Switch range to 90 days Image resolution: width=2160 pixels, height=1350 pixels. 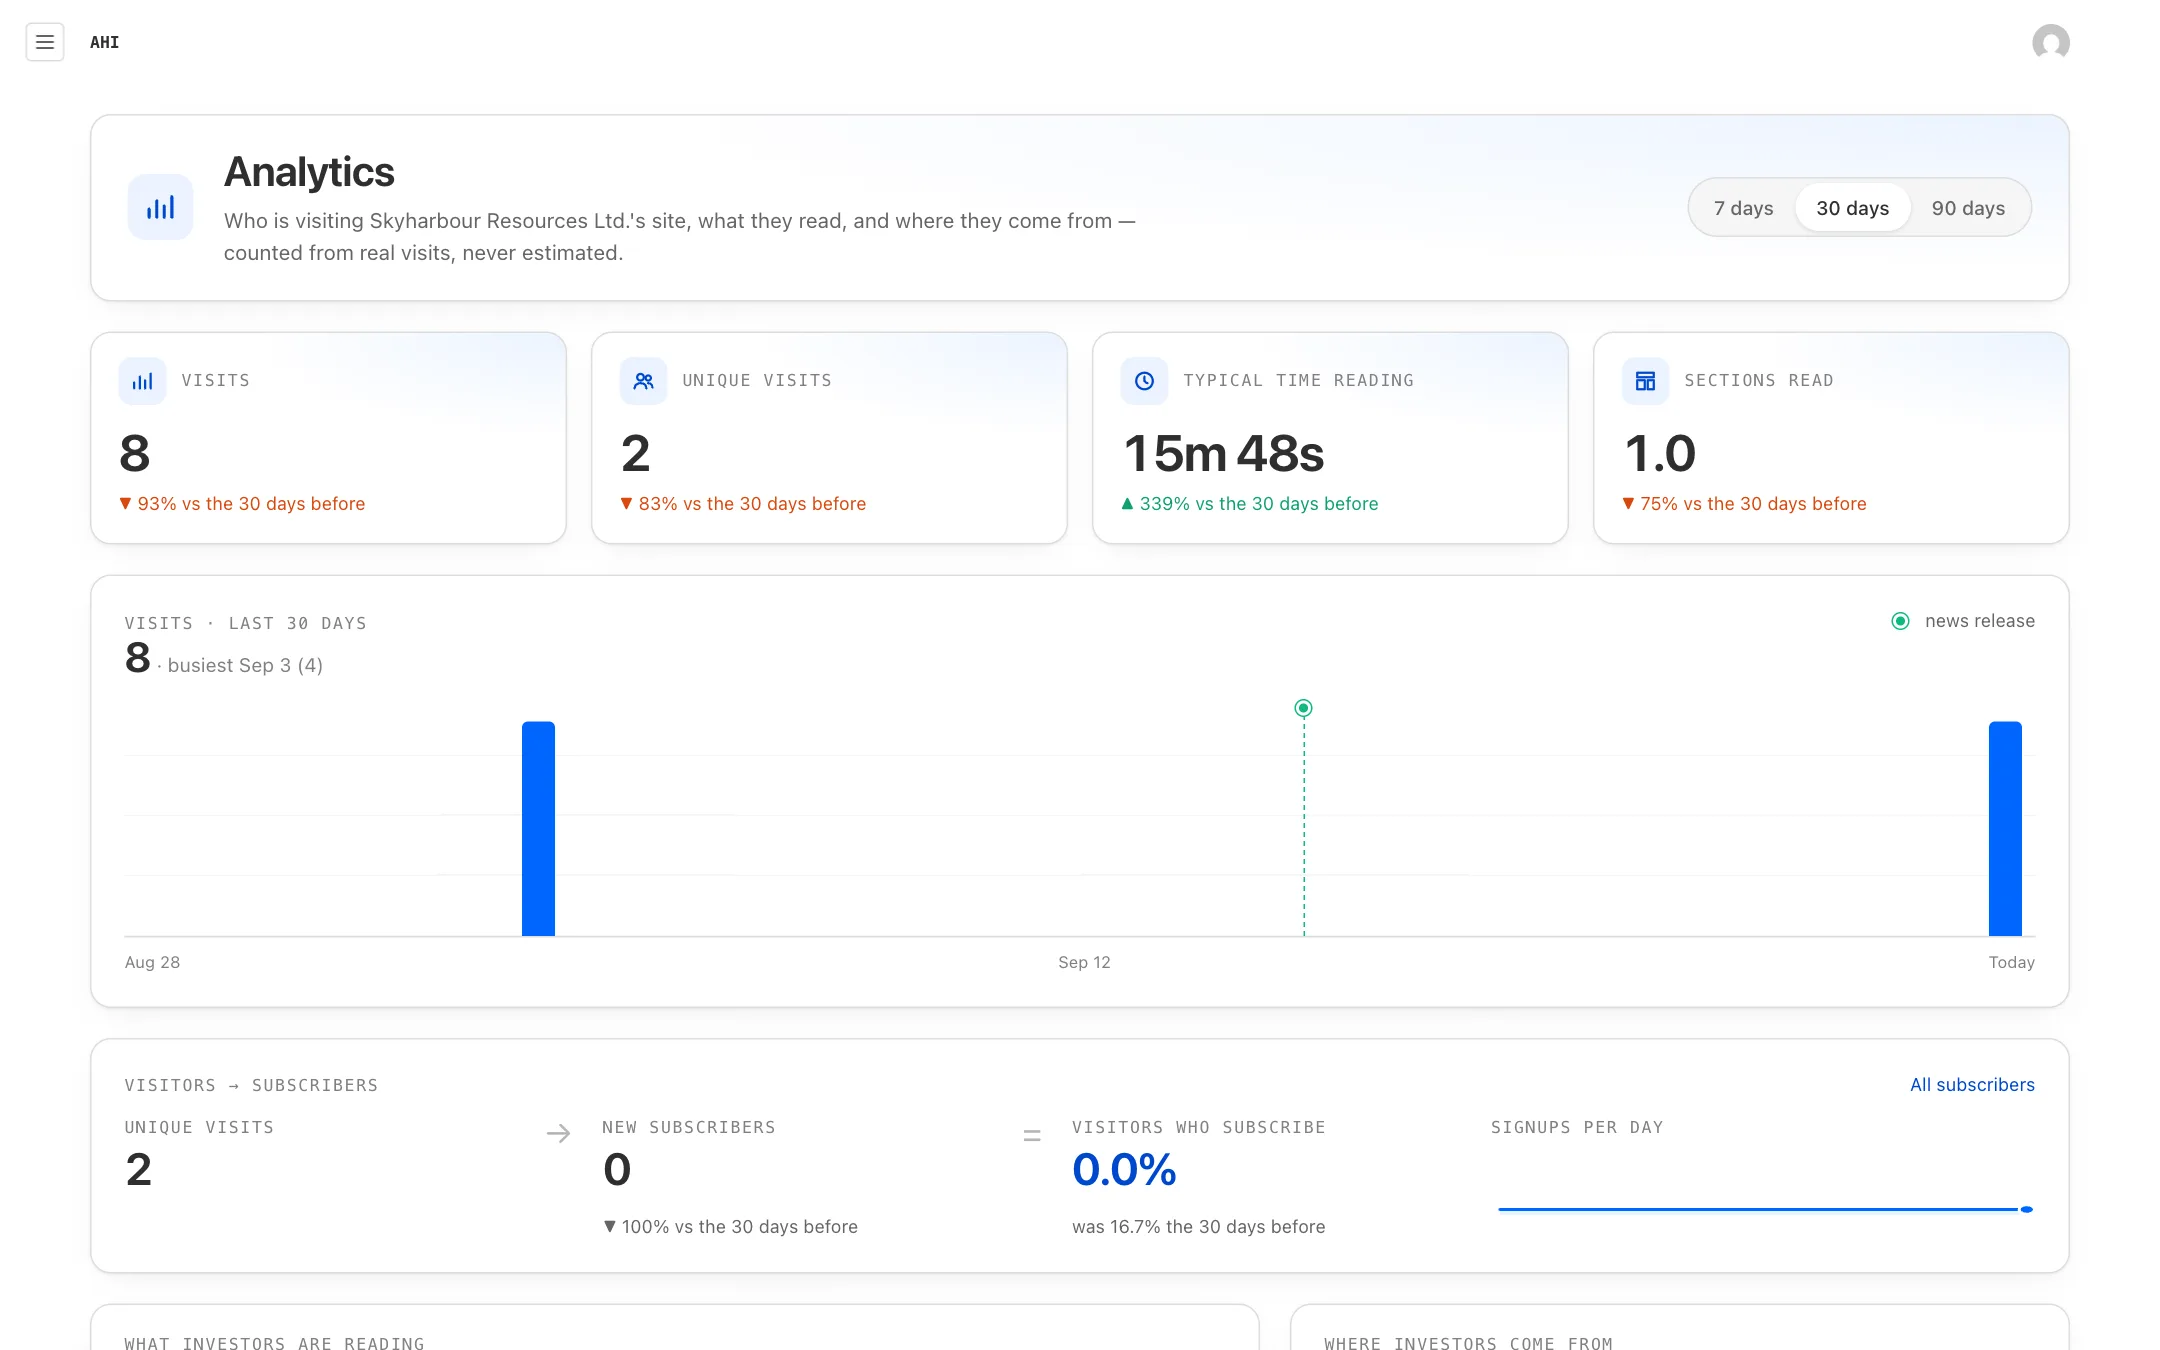click(1968, 208)
